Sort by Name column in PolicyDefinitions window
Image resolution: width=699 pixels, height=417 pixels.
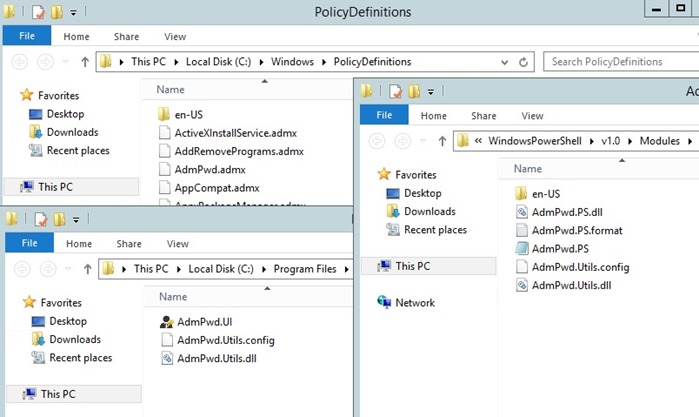[x=170, y=90]
